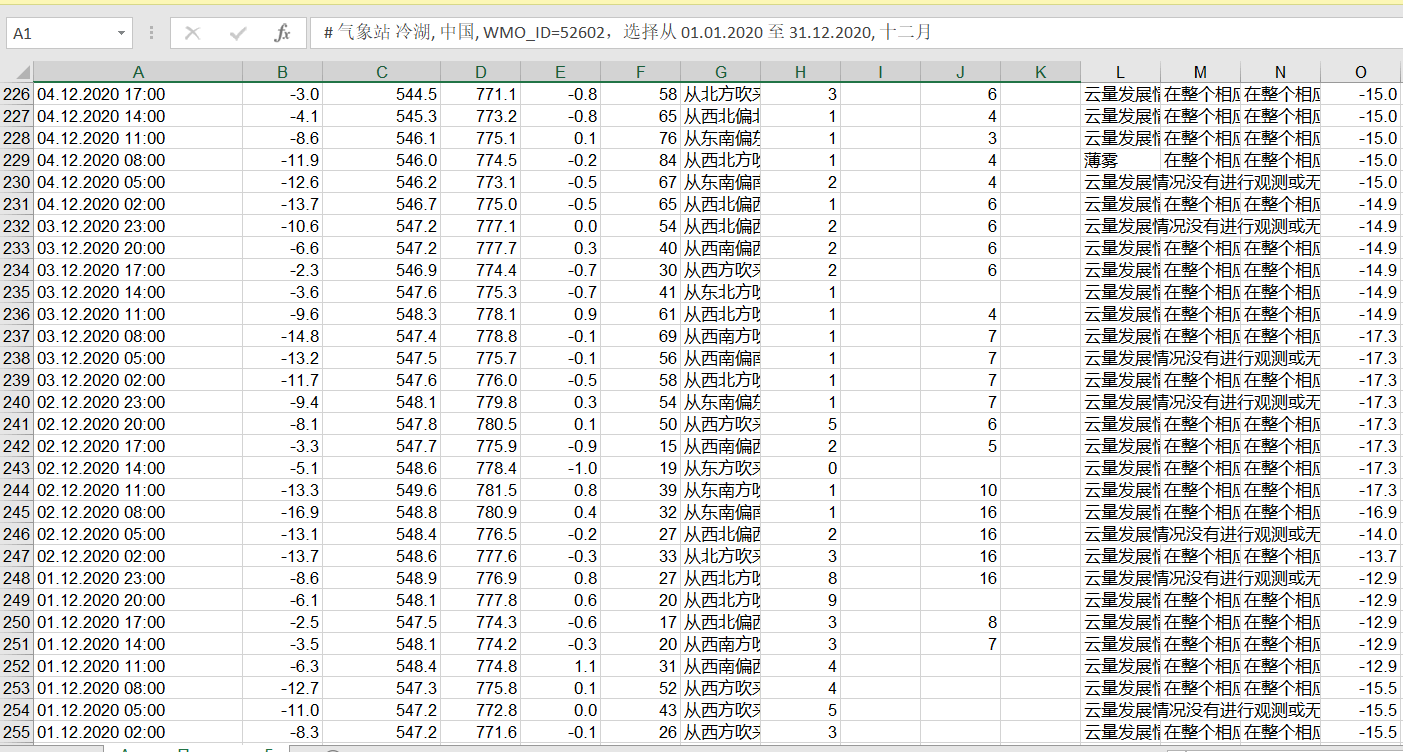Click column L cell in row 230
Image resolution: width=1403 pixels, height=752 pixels.
coord(1120,182)
